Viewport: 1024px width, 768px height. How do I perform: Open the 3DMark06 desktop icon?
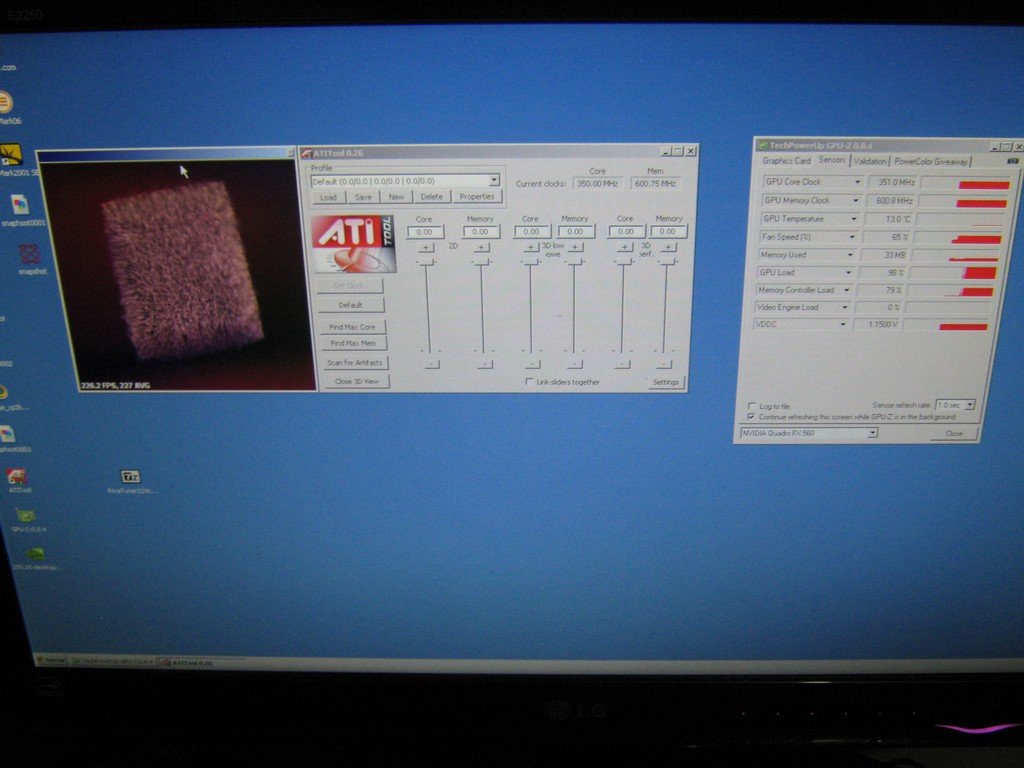click(4, 102)
